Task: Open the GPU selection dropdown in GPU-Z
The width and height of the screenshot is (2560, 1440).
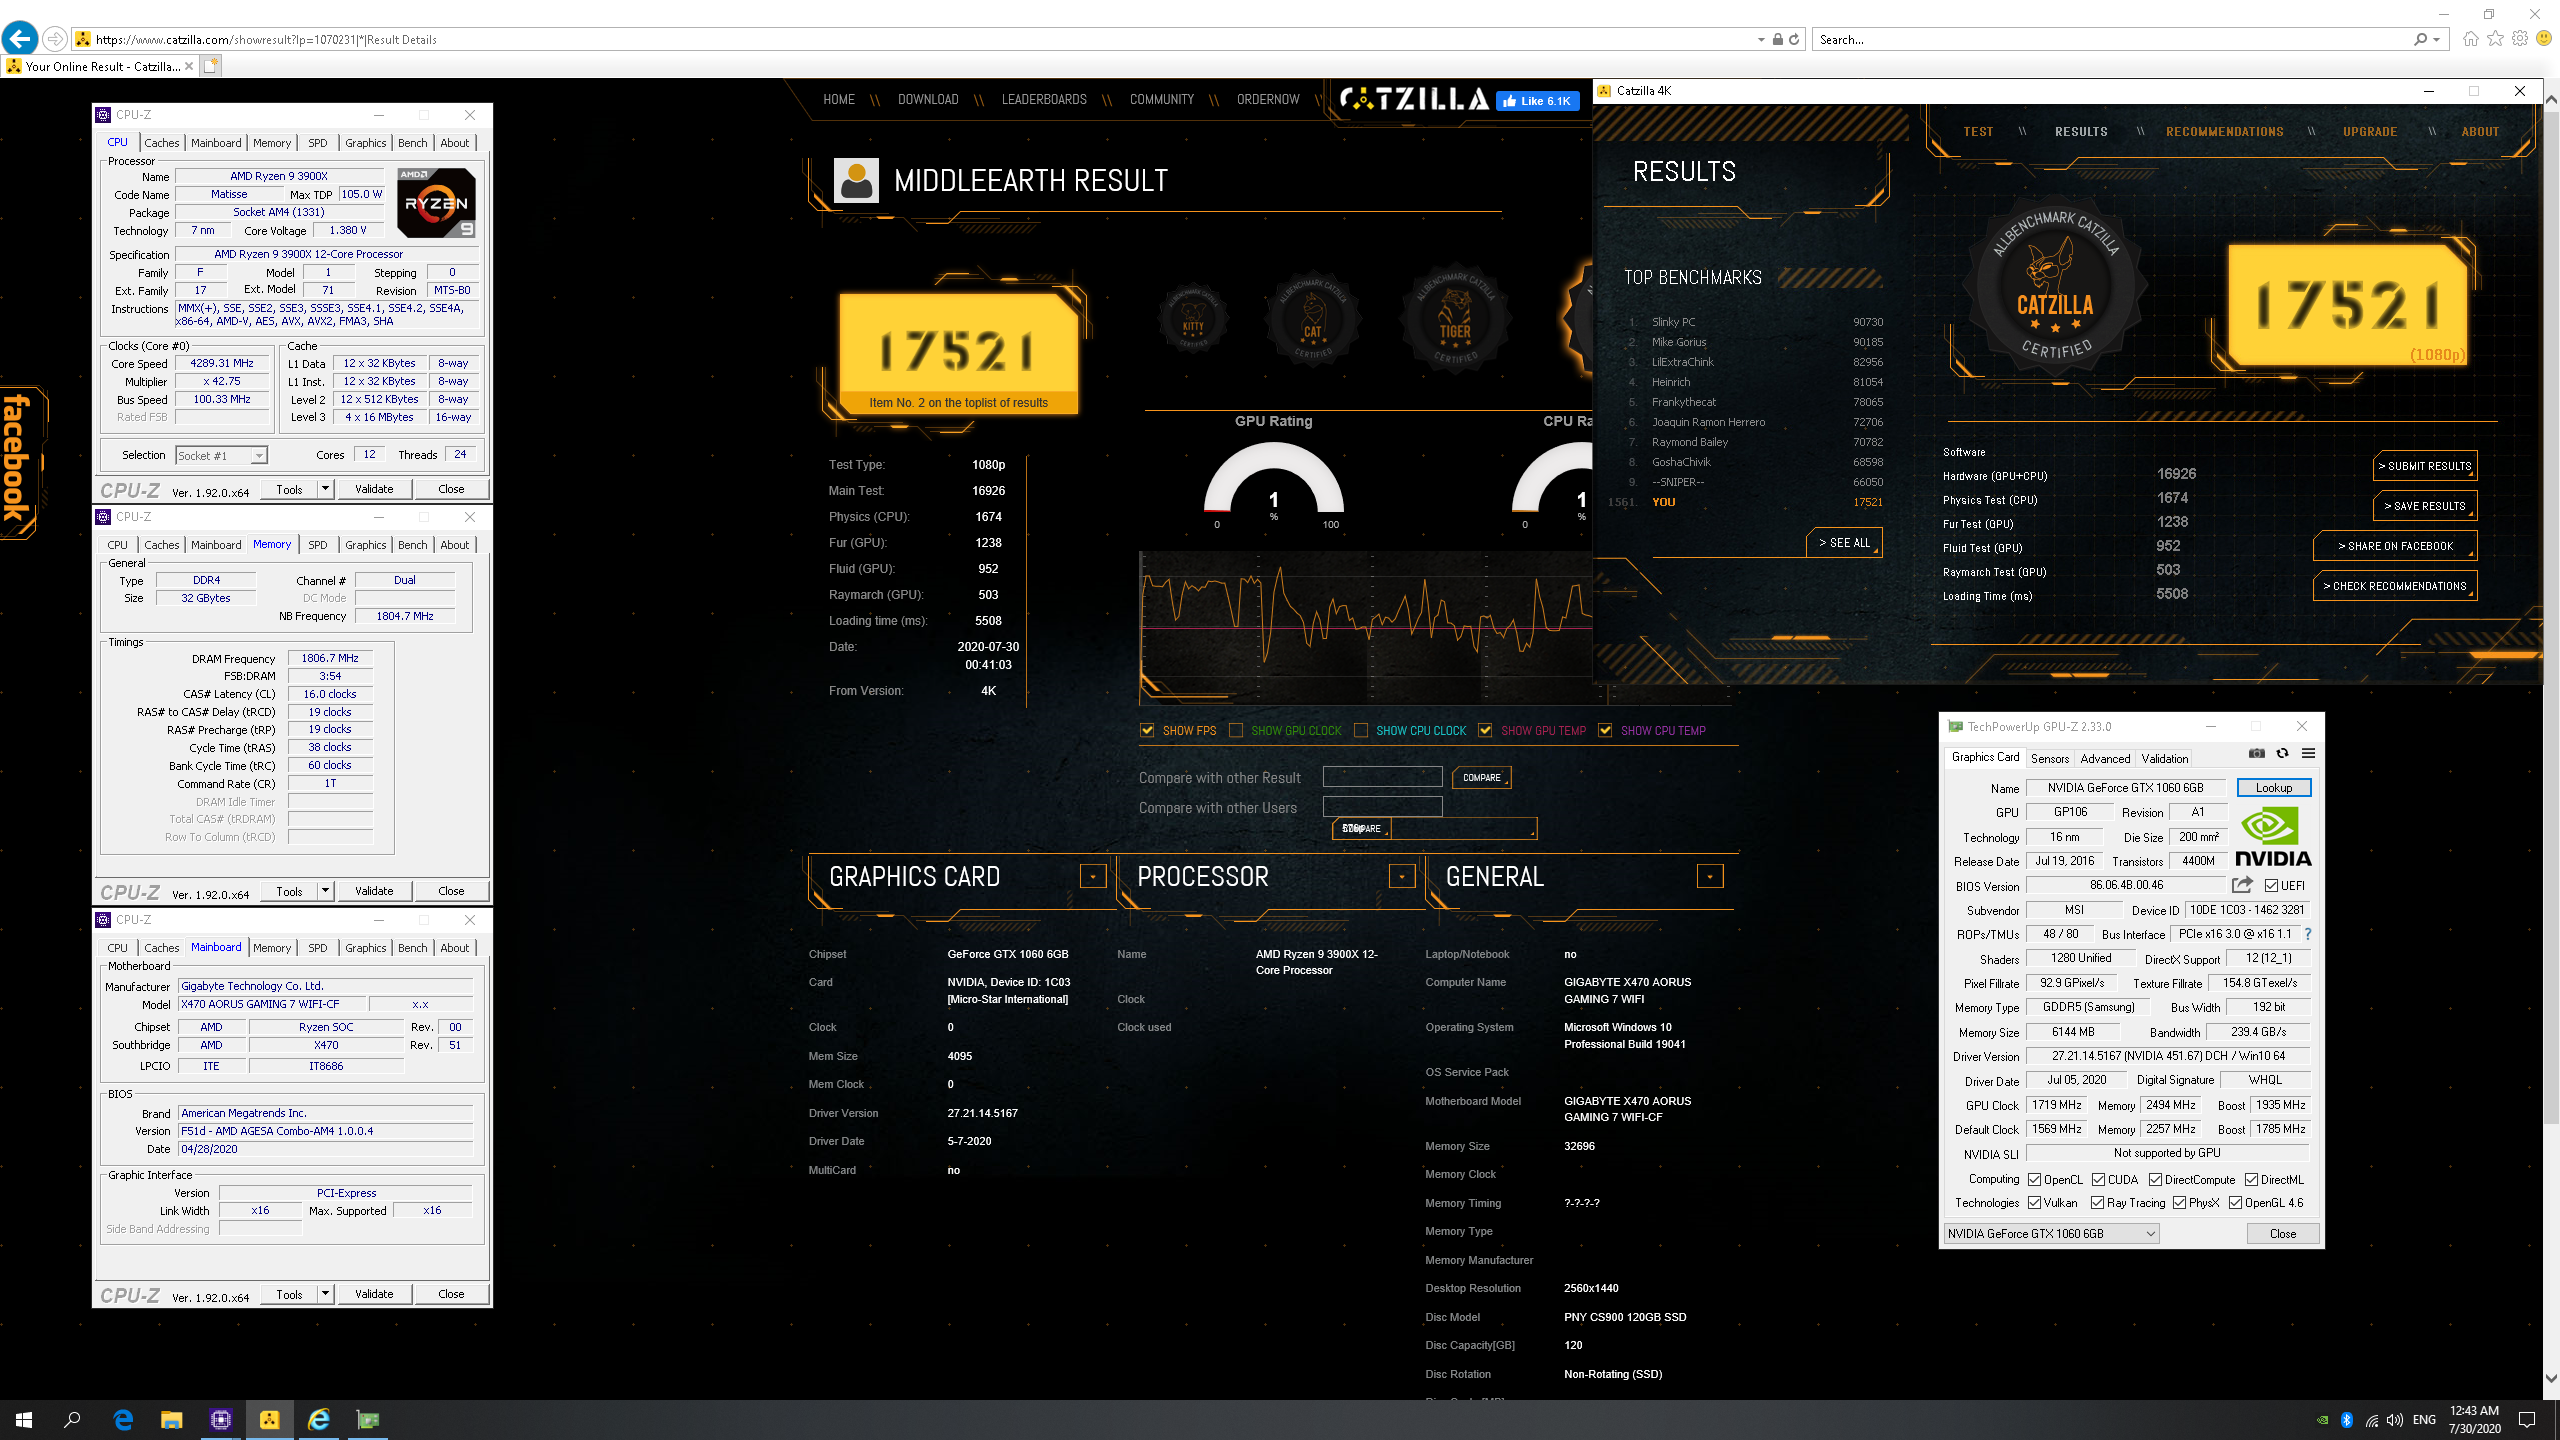Action: (x=2051, y=1234)
